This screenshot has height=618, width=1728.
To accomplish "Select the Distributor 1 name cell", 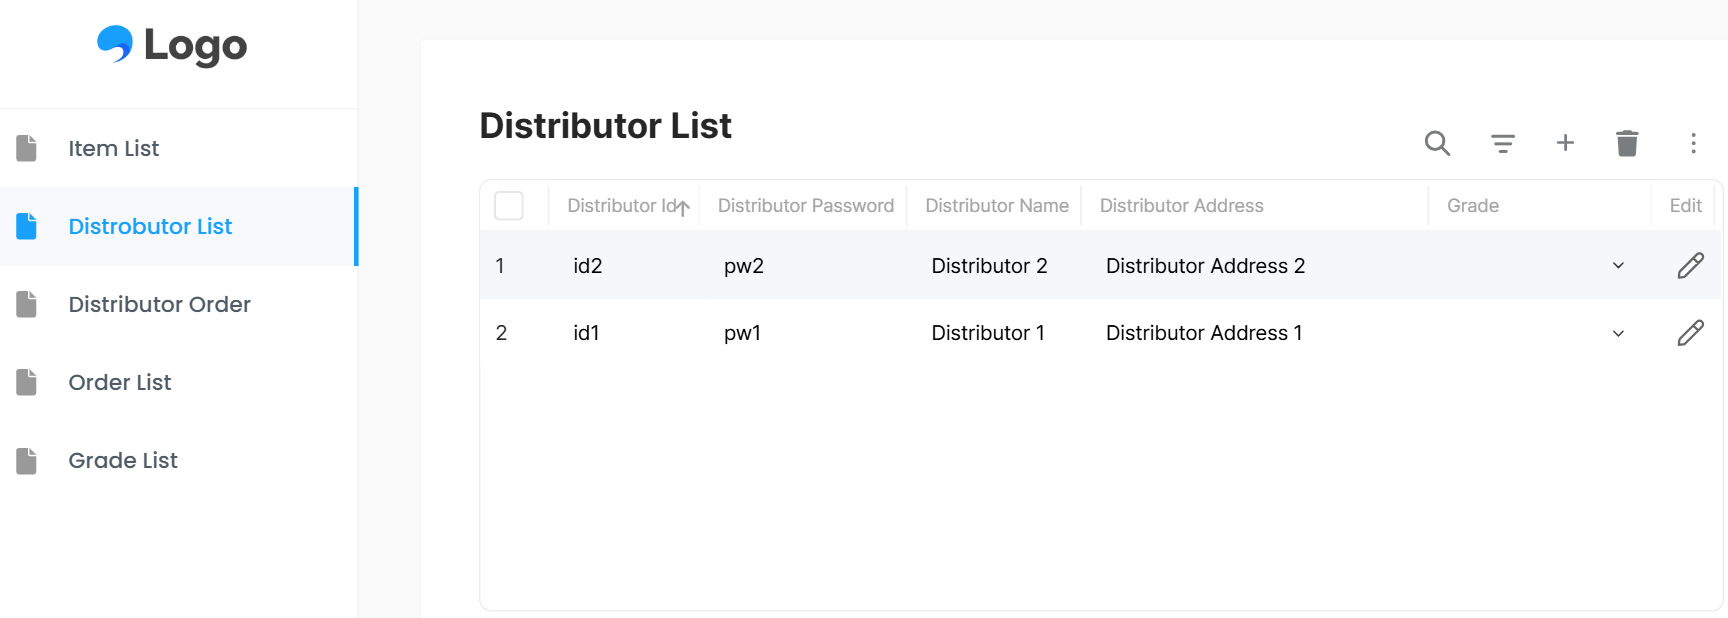I will coord(988,333).
